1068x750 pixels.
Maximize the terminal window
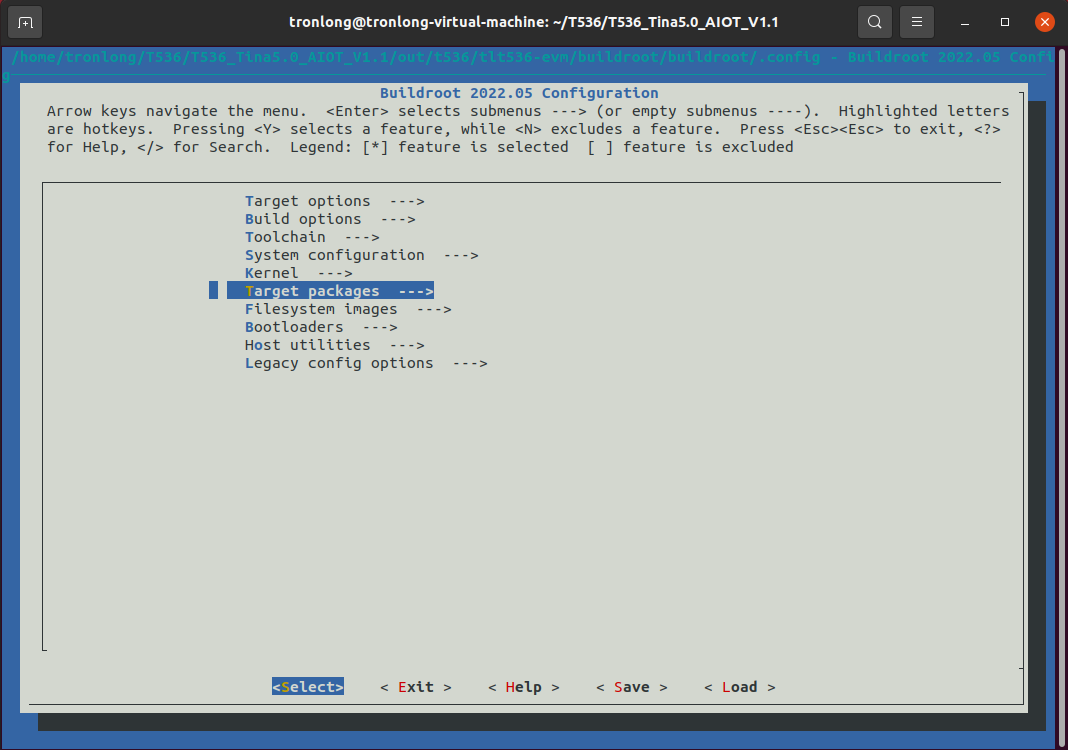tap(1005, 22)
